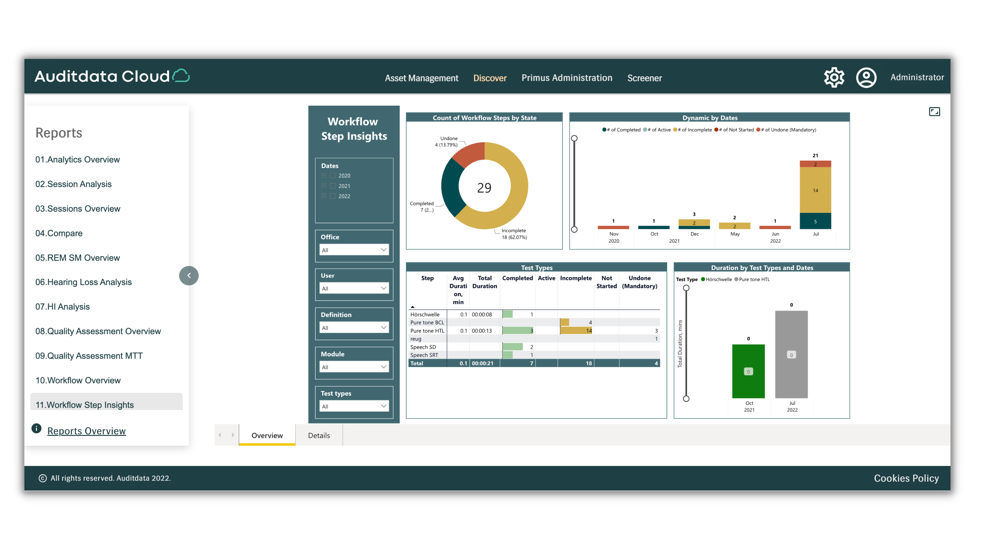Collapse the Reports sidebar with arrow button
This screenshot has height=558, width=992.
tap(189, 275)
